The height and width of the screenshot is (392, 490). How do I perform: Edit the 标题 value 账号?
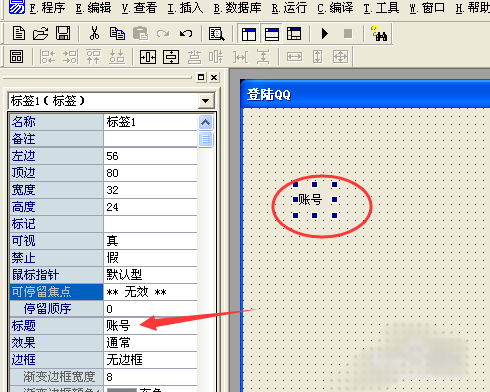pos(150,326)
